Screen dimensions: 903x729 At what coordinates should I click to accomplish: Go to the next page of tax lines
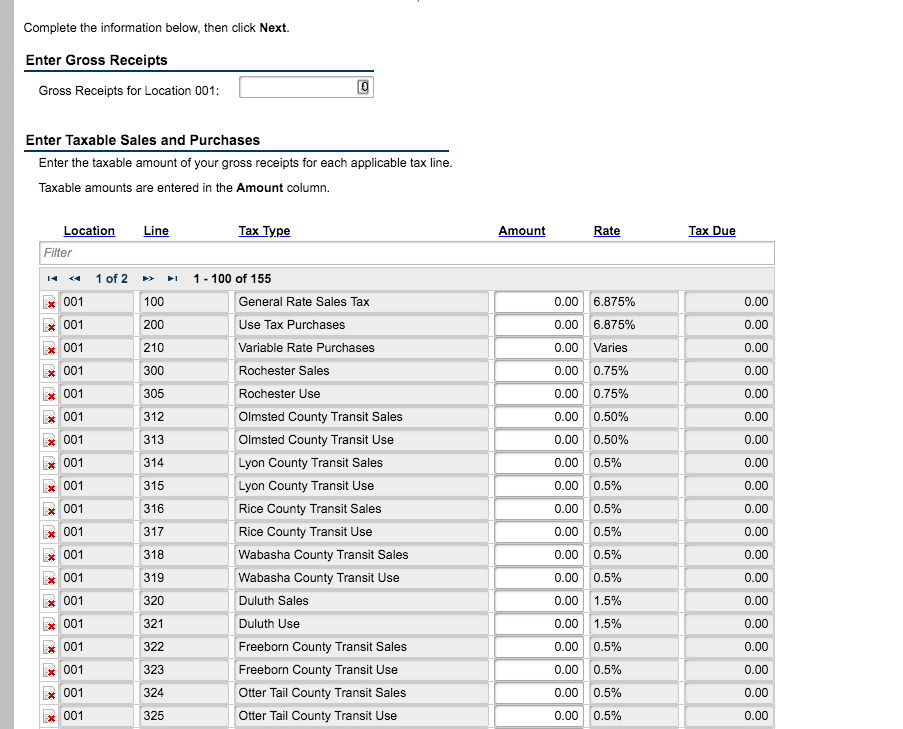pos(150,279)
